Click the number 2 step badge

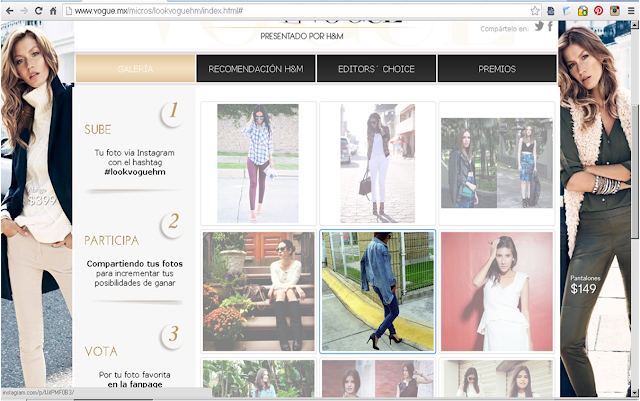click(x=173, y=223)
